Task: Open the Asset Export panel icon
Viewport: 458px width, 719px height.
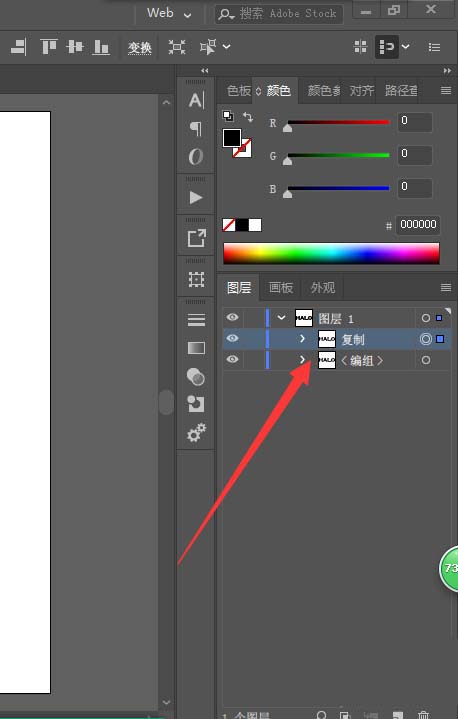Action: click(196, 238)
